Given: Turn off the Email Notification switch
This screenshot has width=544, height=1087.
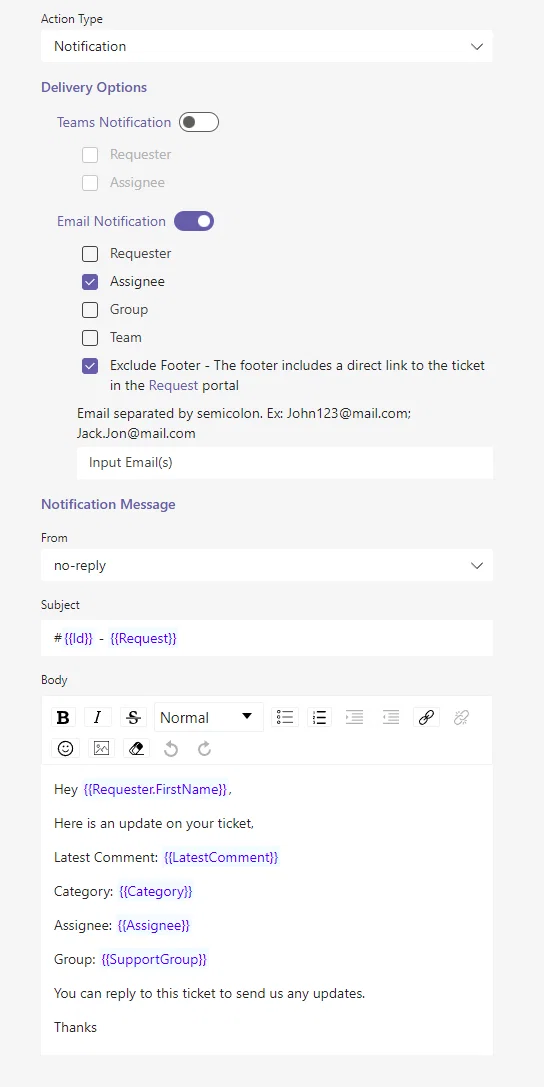Looking at the screenshot, I should [194, 221].
